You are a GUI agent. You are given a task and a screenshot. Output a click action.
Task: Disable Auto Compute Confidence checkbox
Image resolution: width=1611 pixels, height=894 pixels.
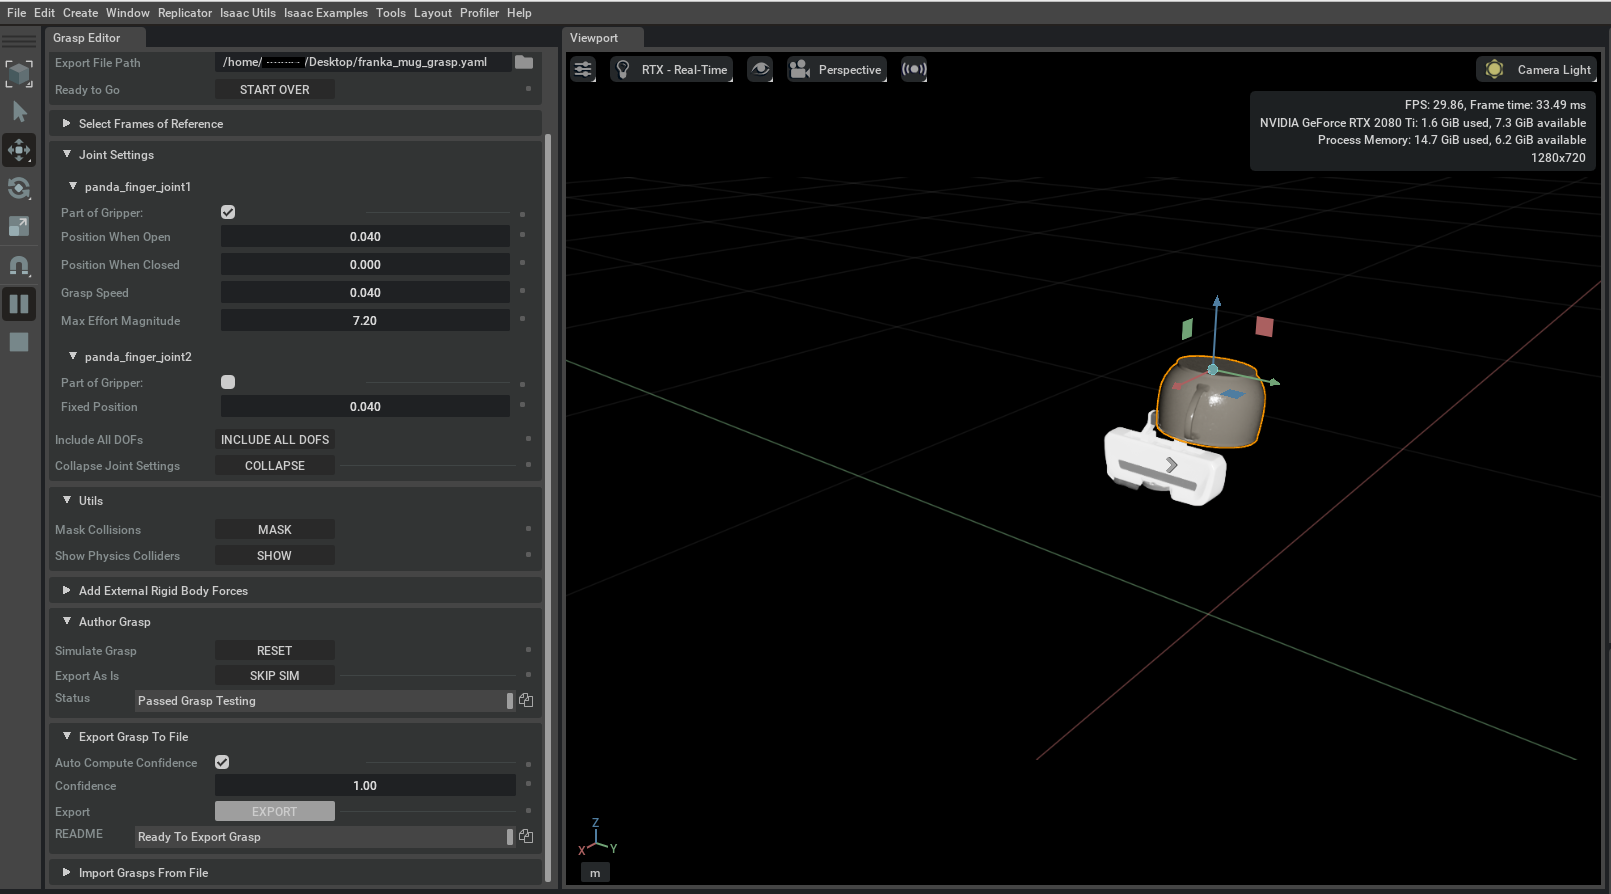(222, 762)
